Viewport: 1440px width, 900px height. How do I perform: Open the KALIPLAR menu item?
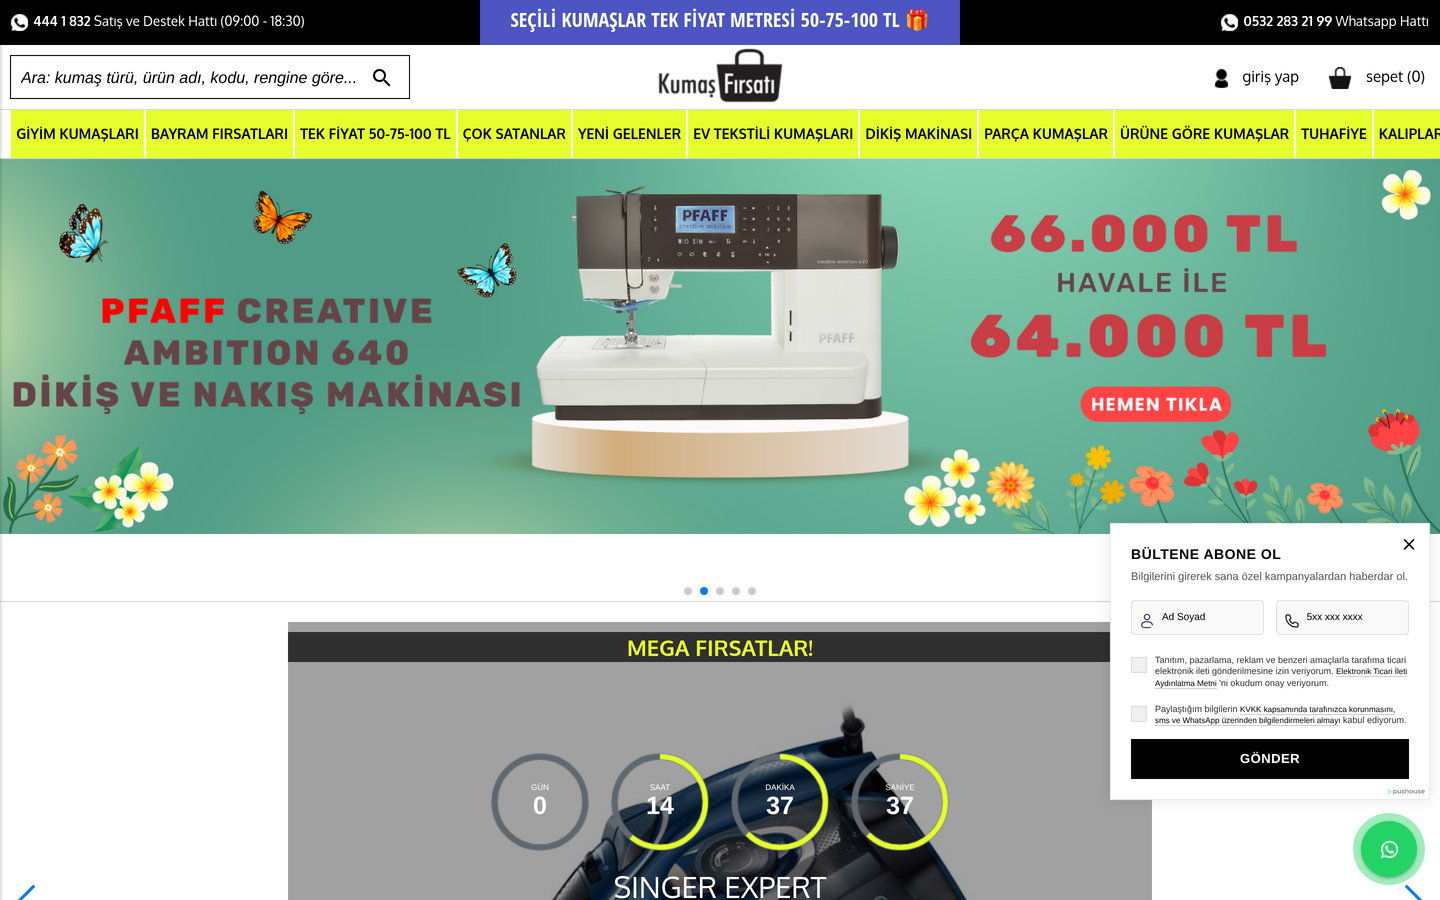[x=1408, y=134]
